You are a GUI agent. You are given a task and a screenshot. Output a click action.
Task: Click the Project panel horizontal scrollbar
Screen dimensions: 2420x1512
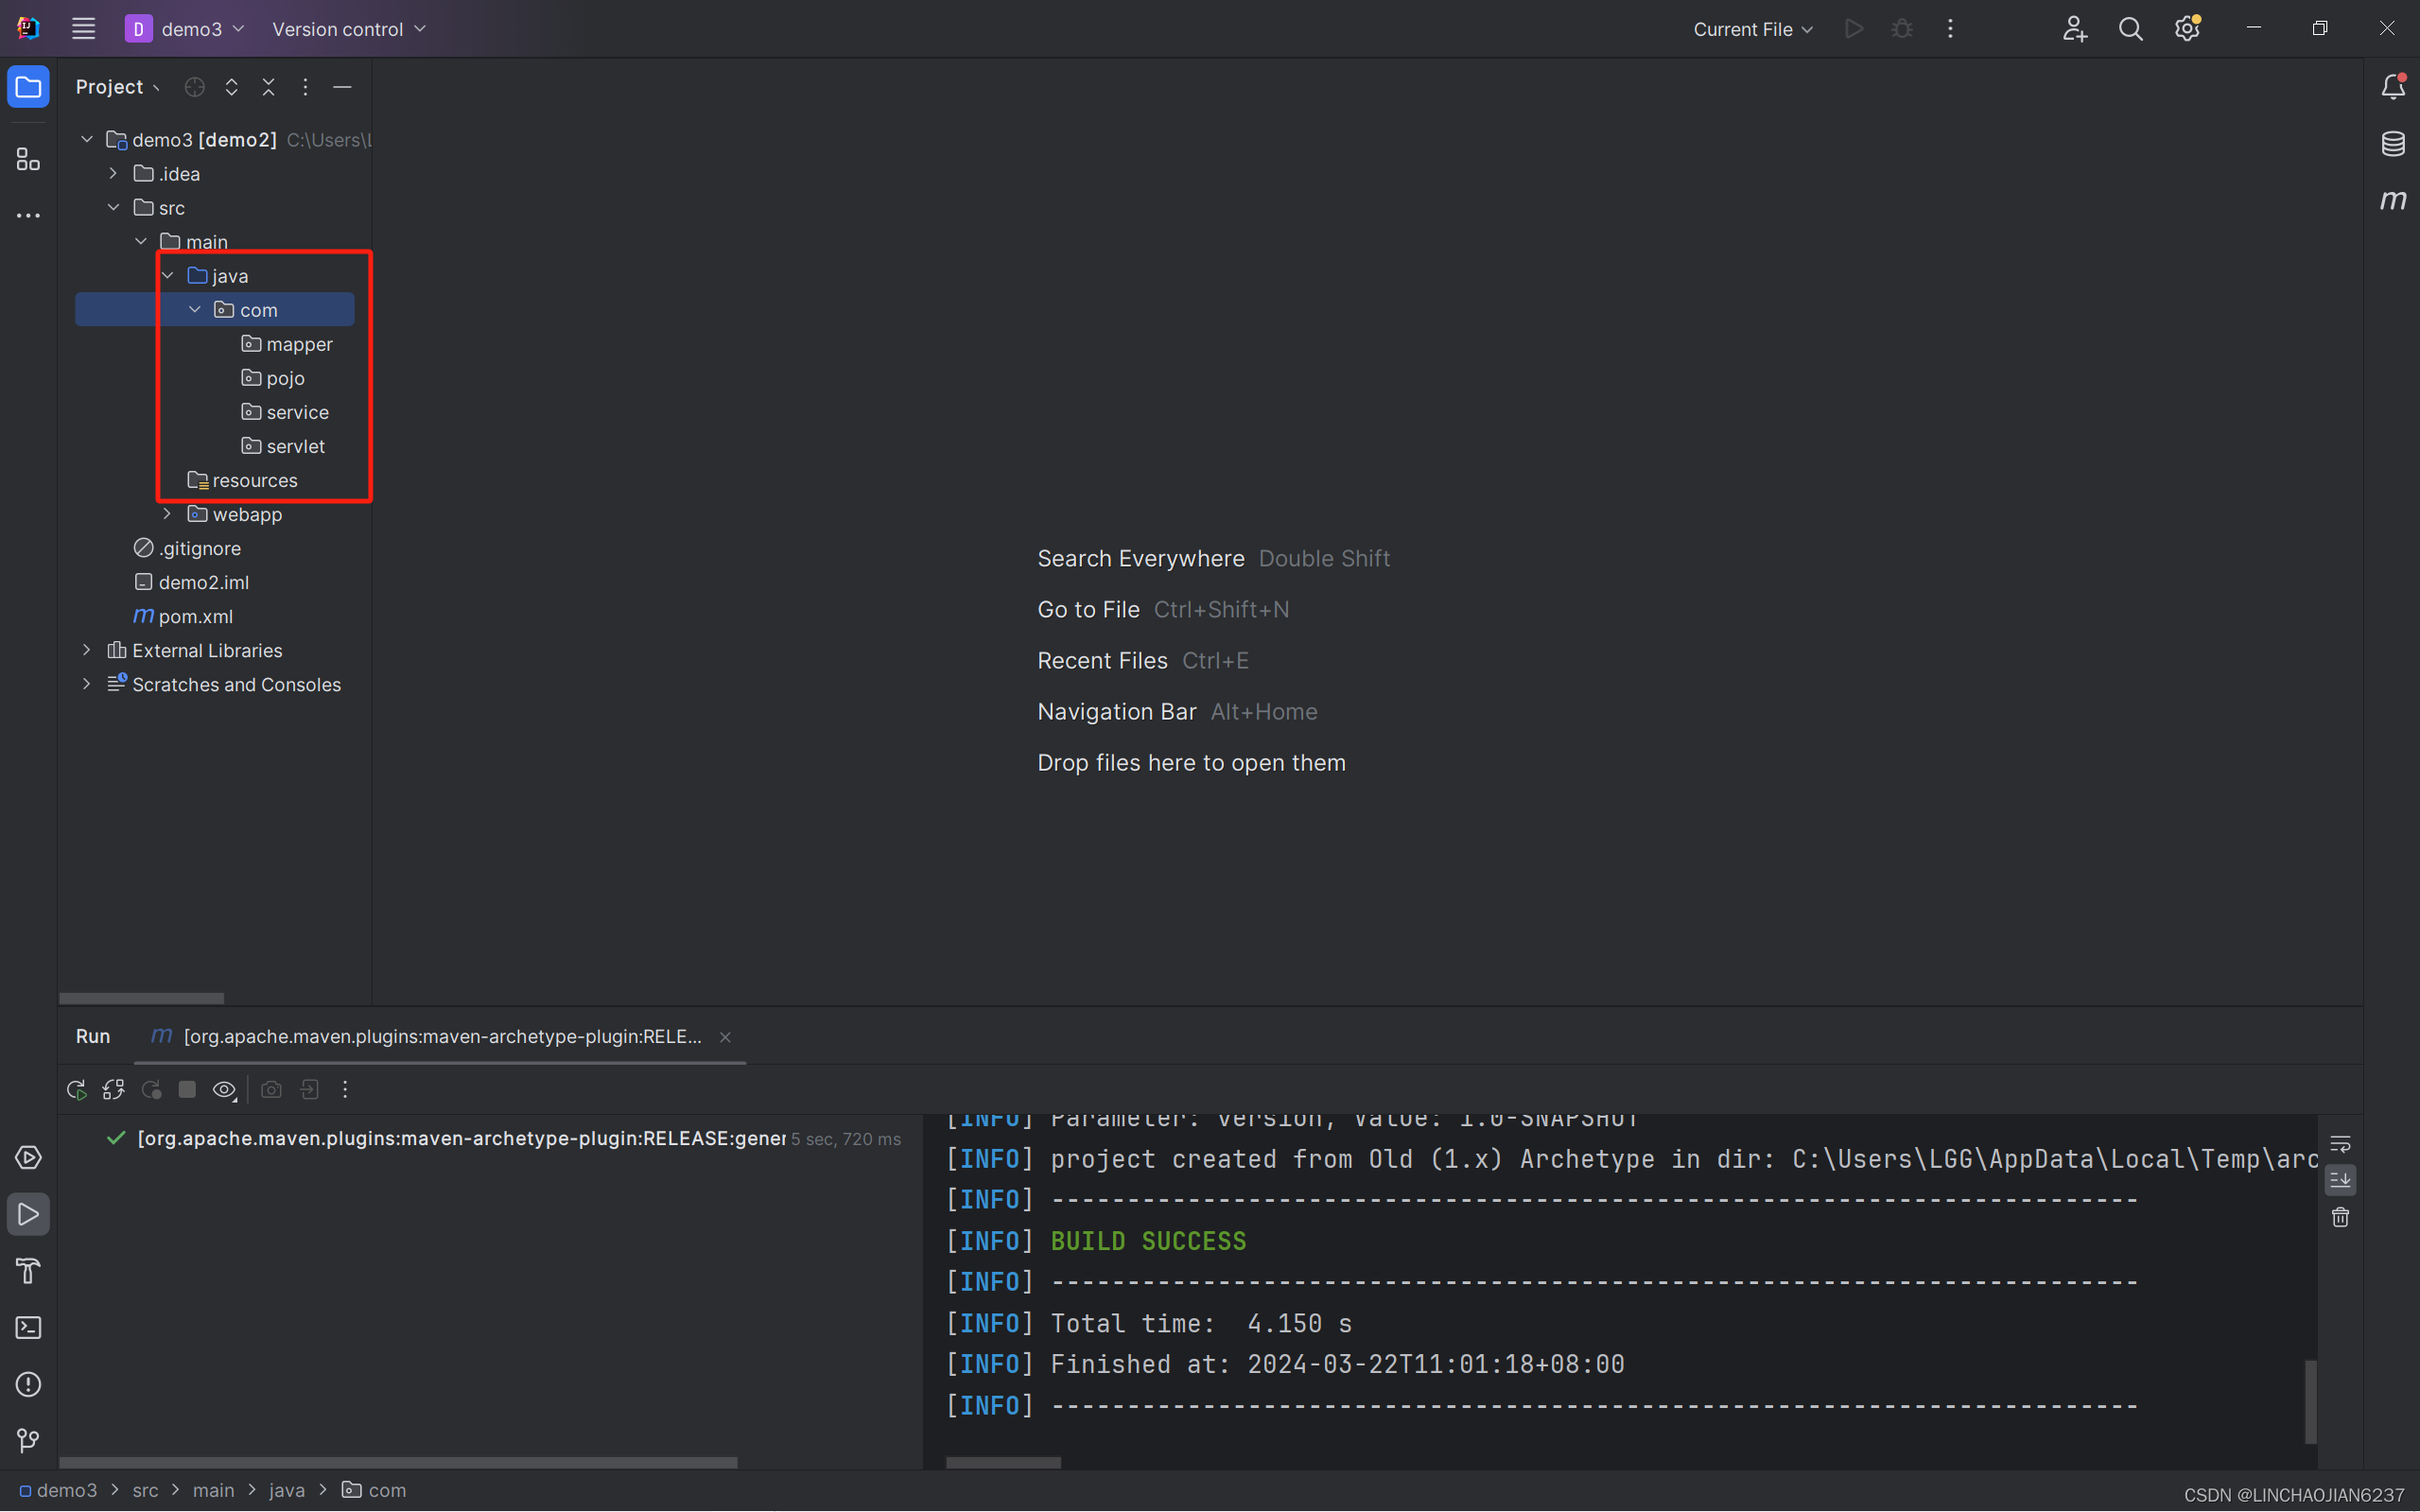(x=141, y=998)
